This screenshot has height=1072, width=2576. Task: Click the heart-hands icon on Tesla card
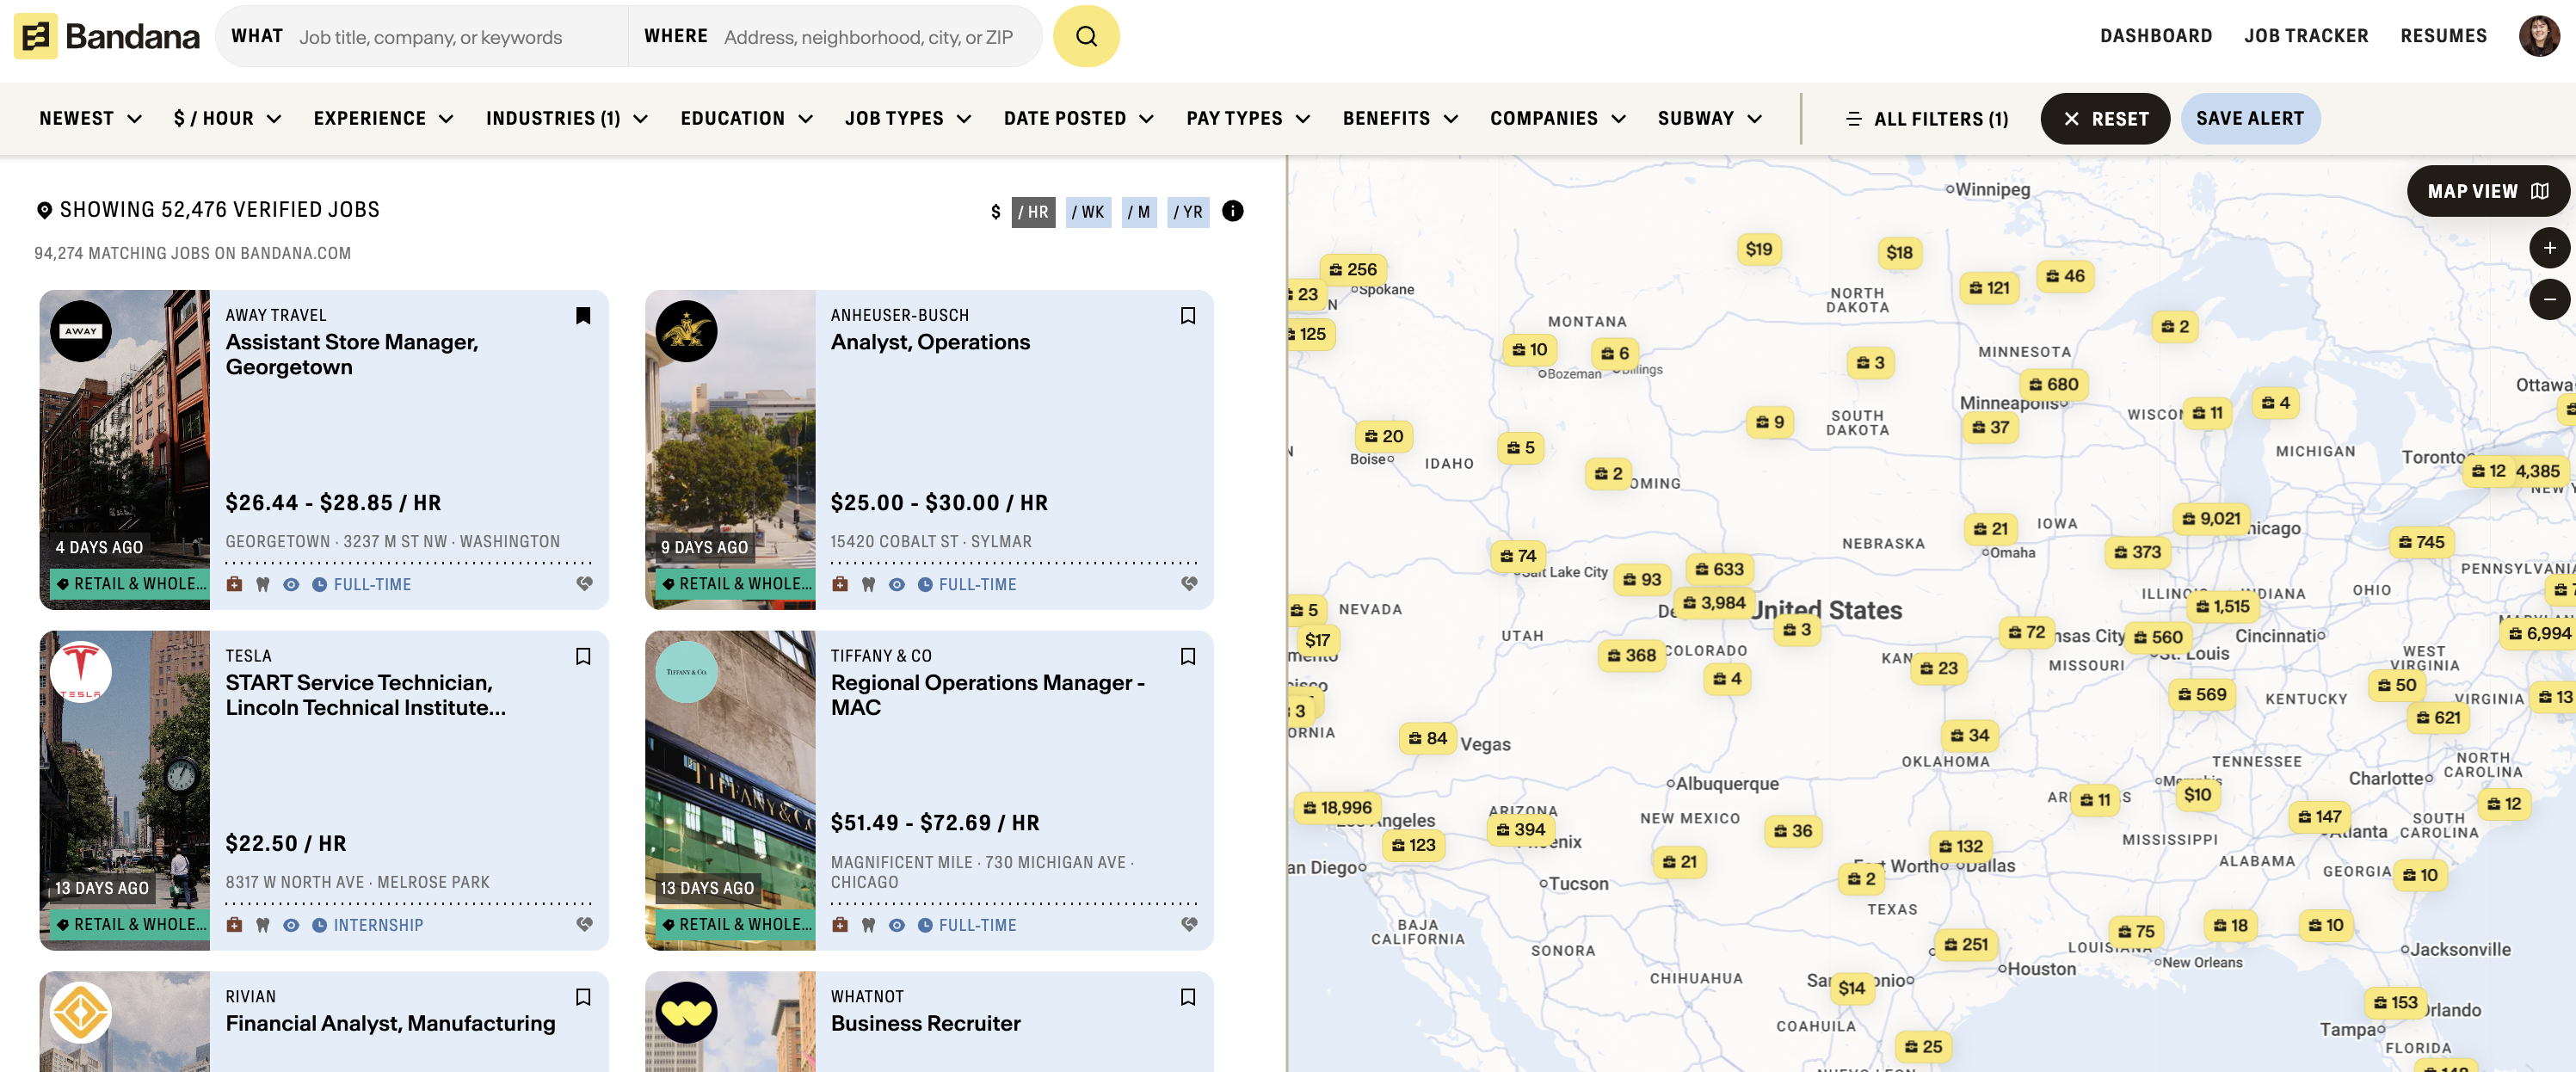[x=584, y=925]
